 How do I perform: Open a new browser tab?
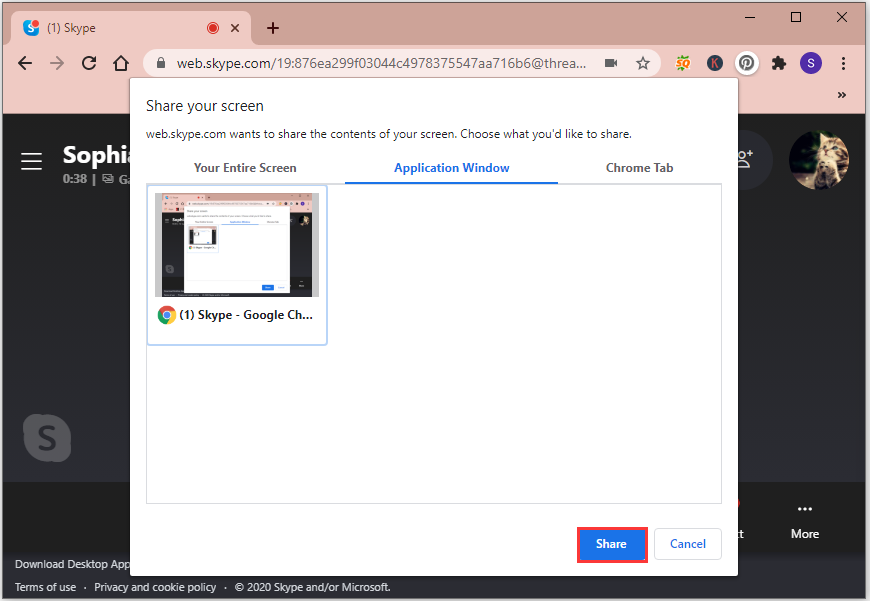pos(272,28)
